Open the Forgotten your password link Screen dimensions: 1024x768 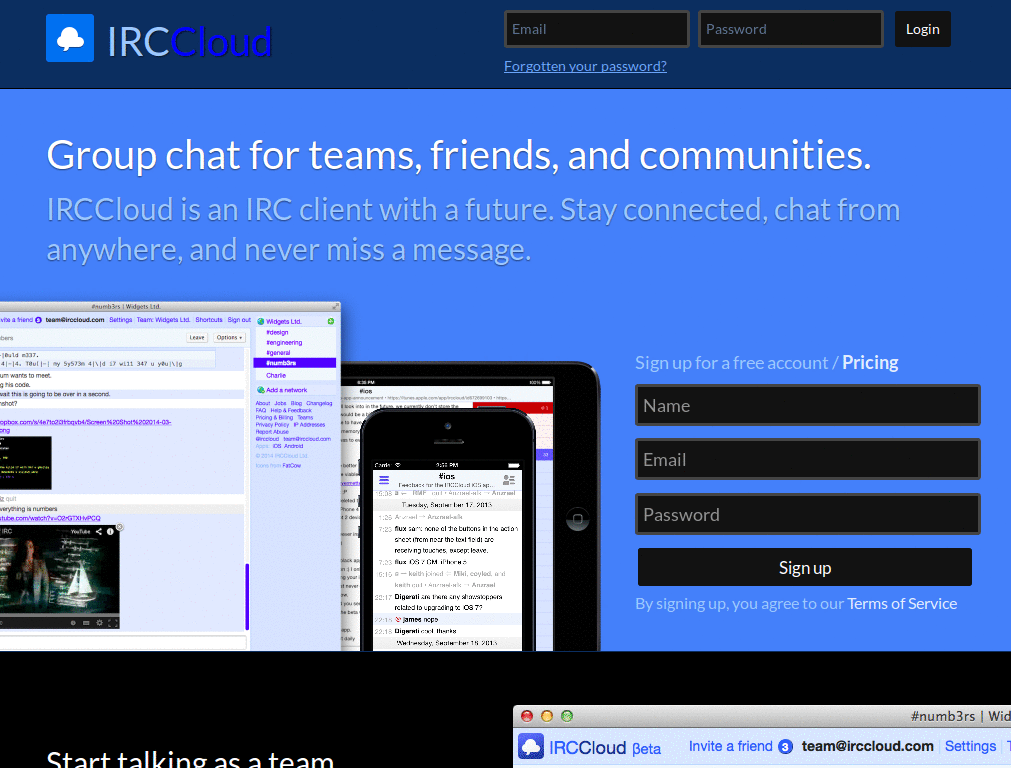coord(585,66)
